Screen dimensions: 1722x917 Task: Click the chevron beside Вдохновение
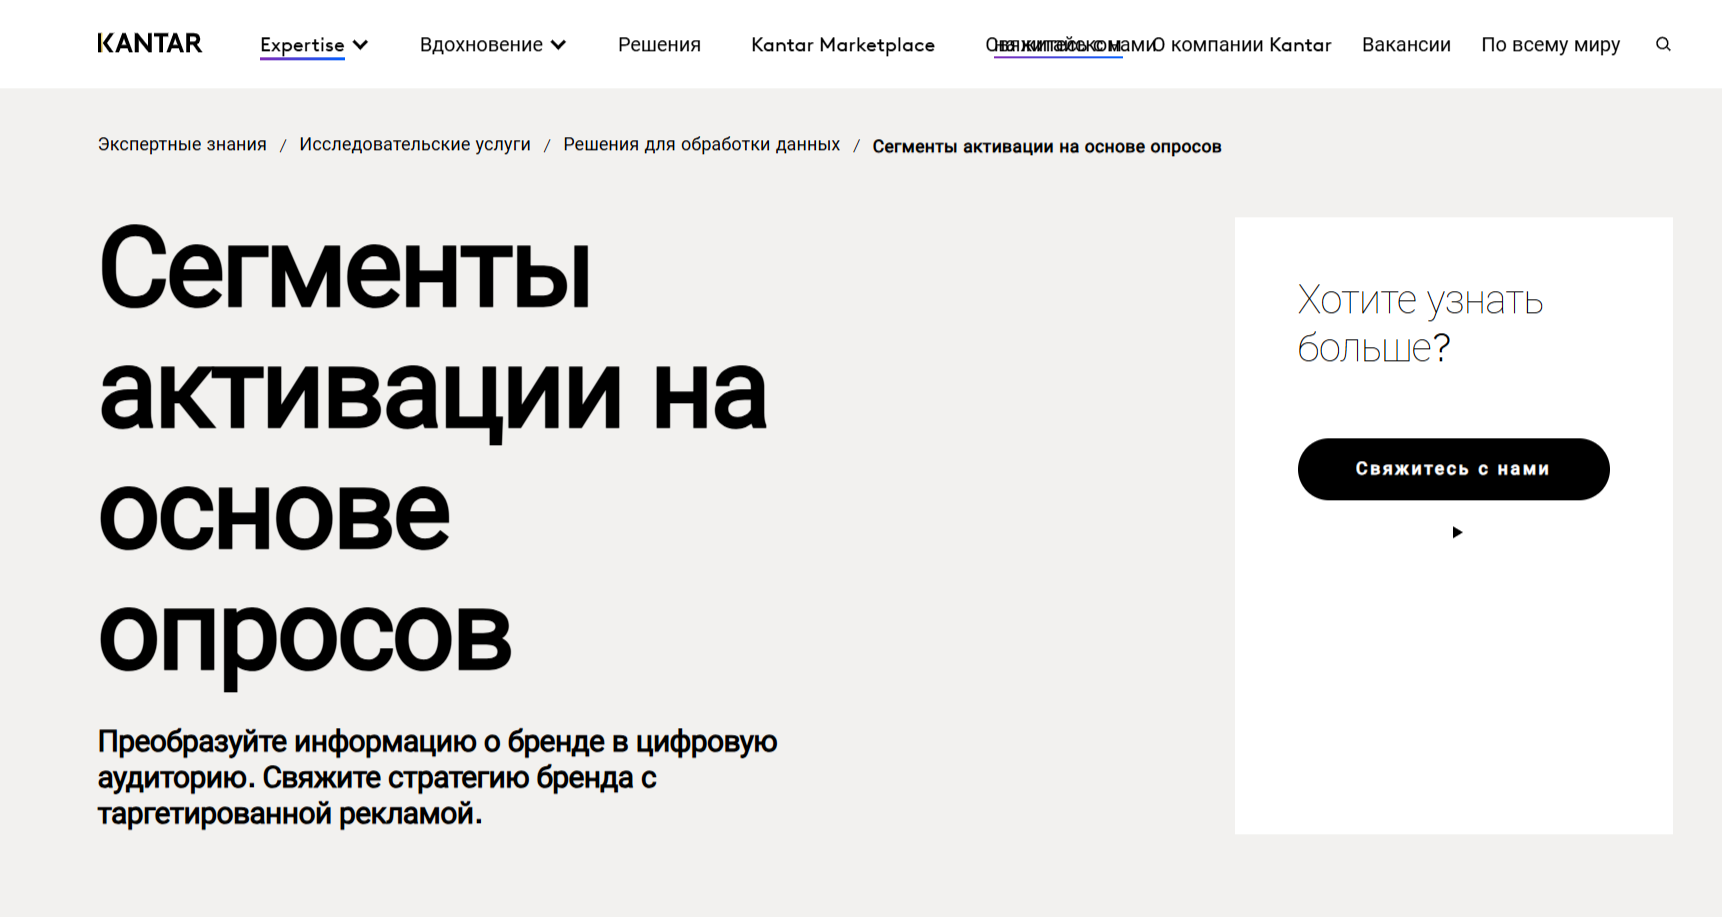click(x=557, y=44)
